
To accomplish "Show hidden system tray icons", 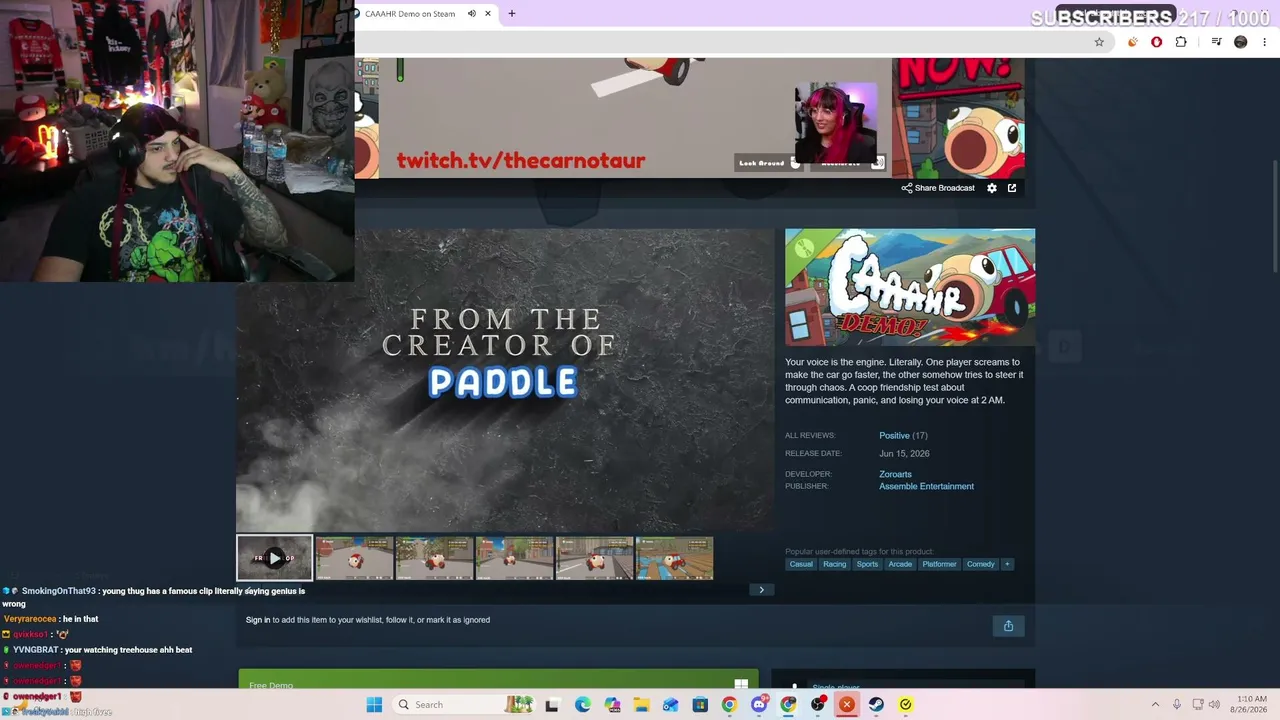I will pos(1156,705).
